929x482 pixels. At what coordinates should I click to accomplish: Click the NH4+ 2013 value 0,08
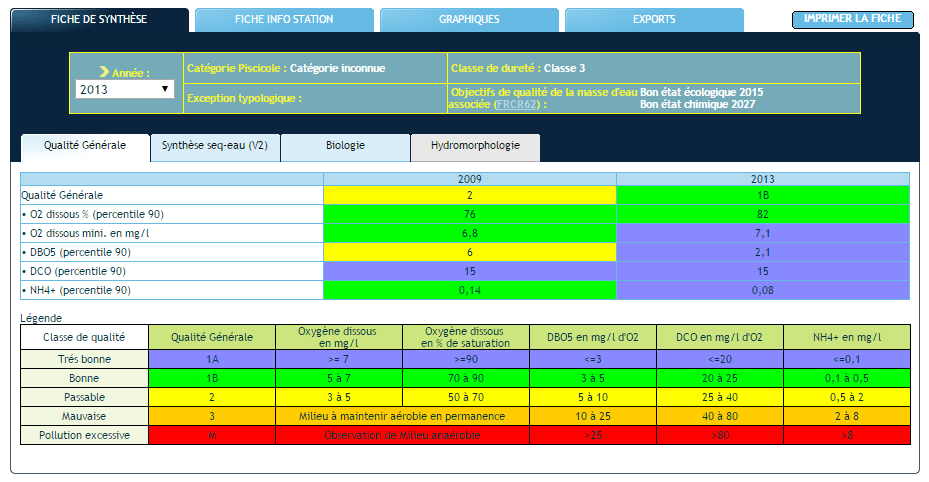coord(762,290)
